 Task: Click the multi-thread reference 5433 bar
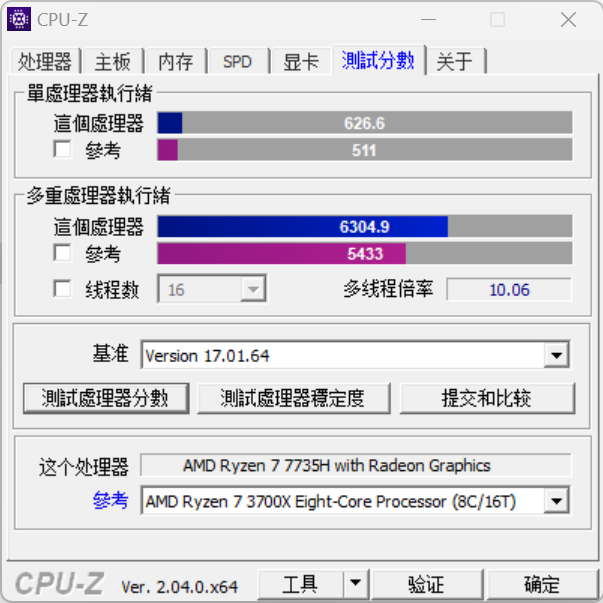(x=365, y=253)
